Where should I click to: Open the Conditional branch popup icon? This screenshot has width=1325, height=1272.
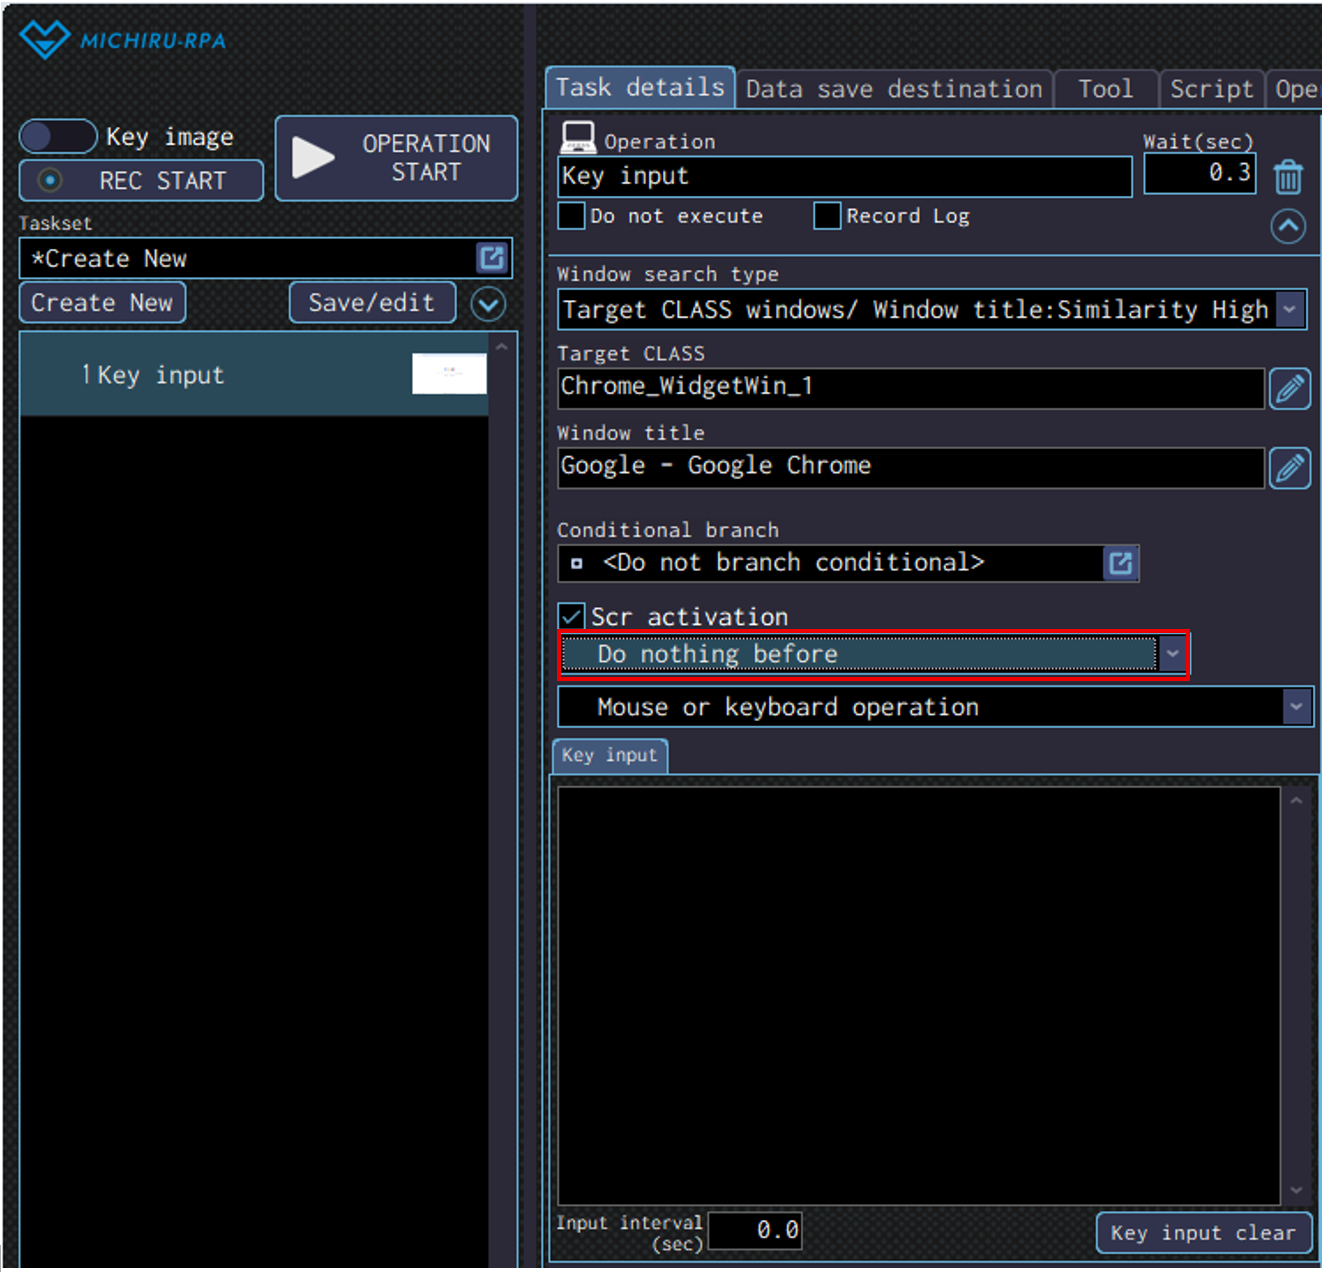[1120, 563]
